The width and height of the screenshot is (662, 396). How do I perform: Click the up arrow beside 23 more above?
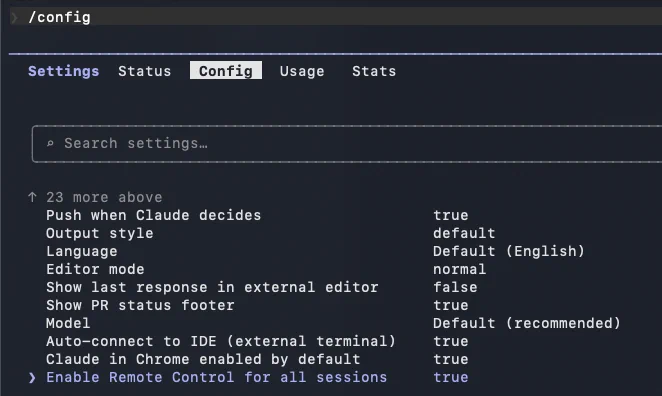(32, 197)
